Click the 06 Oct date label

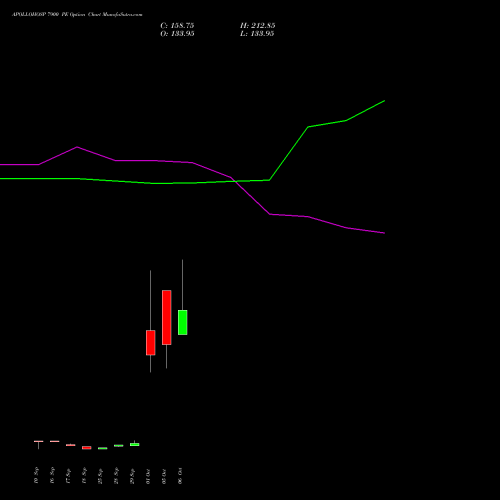pyautogui.click(x=180, y=476)
